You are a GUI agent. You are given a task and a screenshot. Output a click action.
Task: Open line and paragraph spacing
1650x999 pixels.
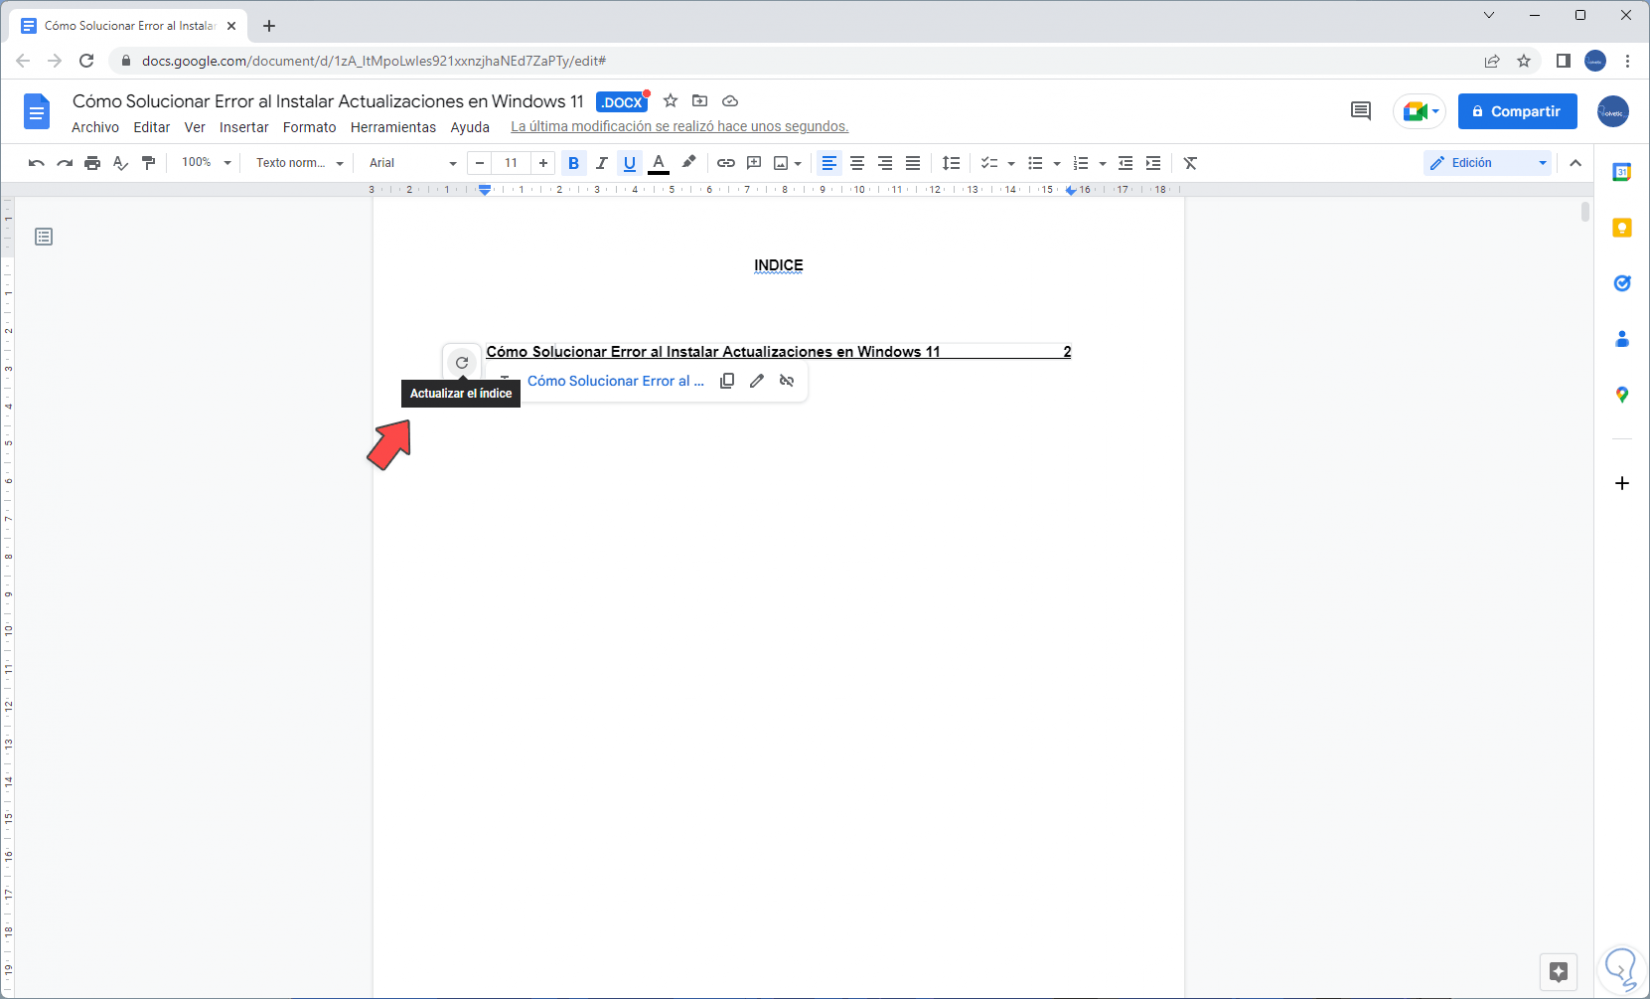(x=951, y=163)
